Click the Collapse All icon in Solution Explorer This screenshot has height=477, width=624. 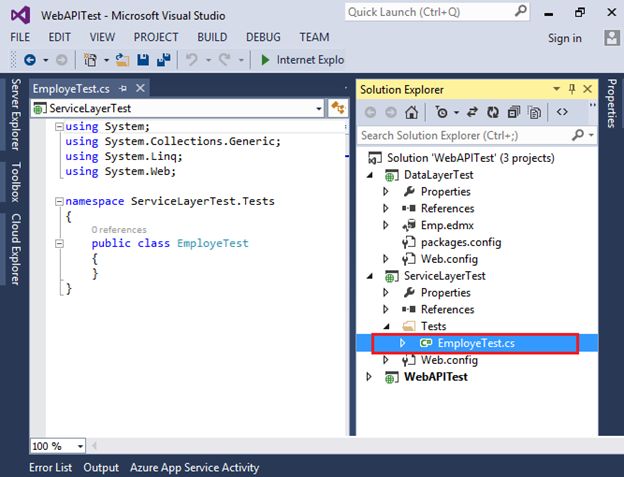tap(514, 113)
